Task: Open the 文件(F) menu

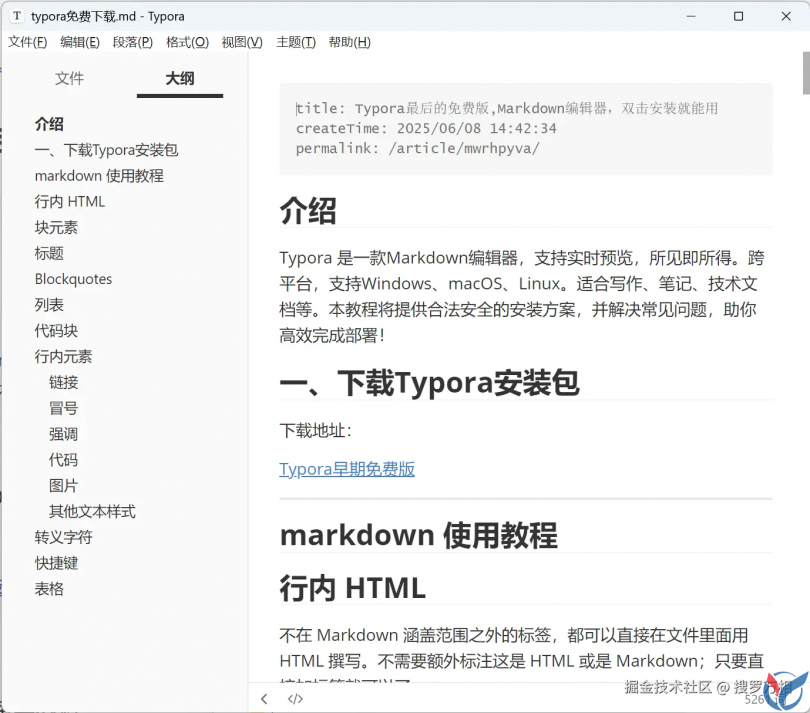Action: coord(28,42)
